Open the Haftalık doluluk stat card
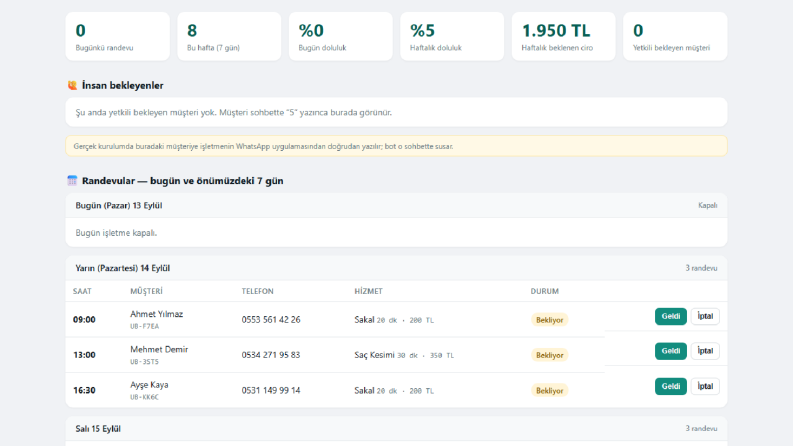This screenshot has width=793, height=446. (x=452, y=36)
